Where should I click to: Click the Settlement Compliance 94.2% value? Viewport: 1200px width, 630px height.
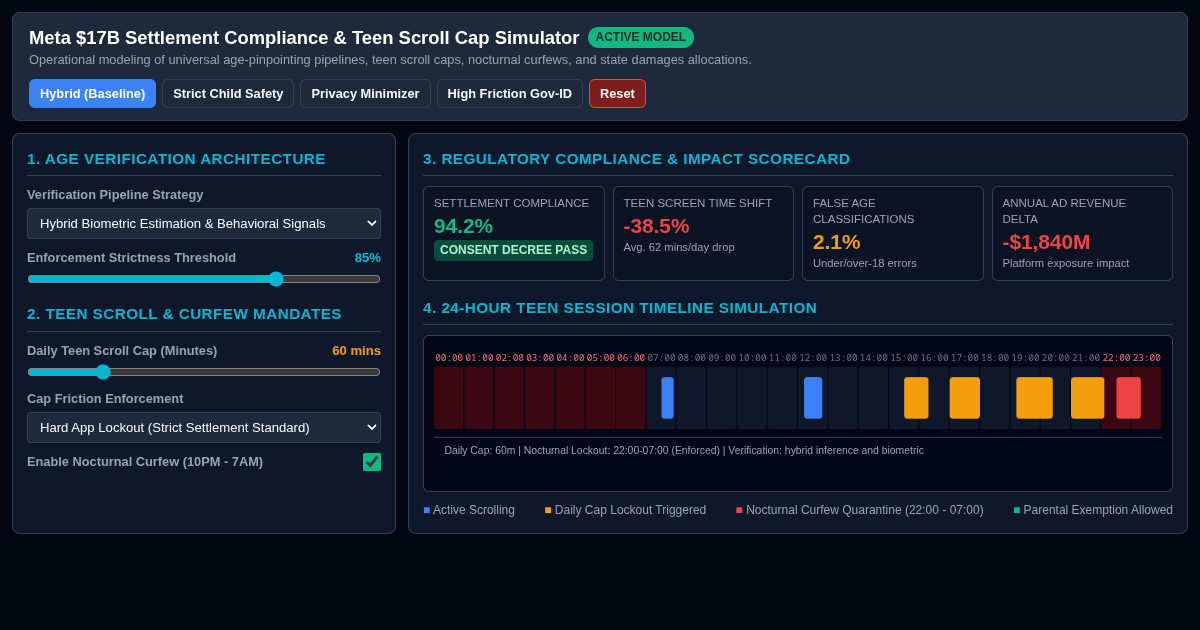[x=463, y=226]
